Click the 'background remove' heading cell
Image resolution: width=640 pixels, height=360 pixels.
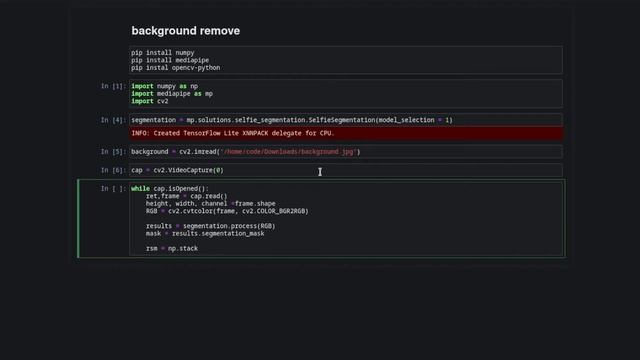coord(186,31)
